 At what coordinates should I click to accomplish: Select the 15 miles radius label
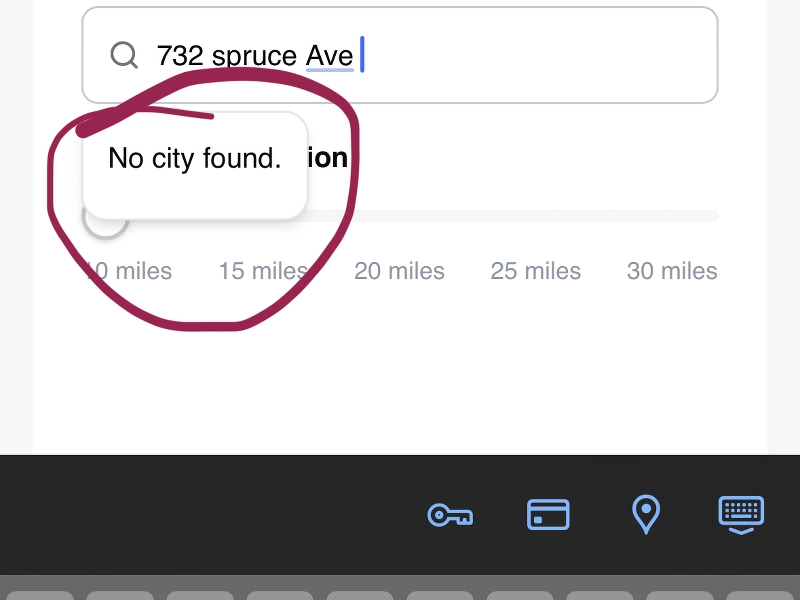click(x=263, y=271)
